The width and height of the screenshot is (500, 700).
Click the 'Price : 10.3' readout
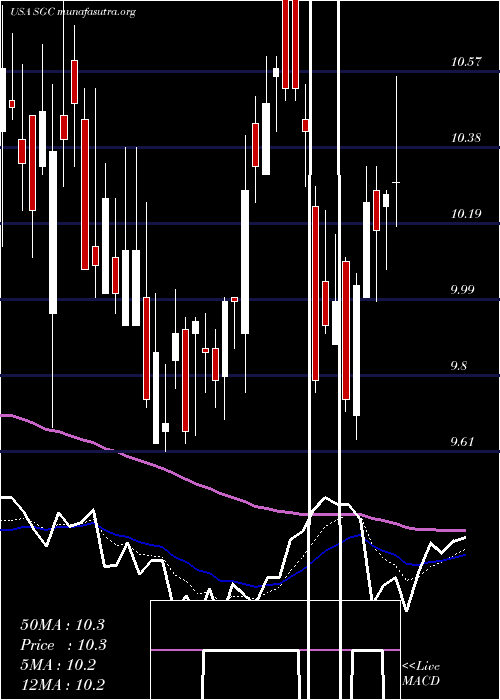tap(63, 645)
